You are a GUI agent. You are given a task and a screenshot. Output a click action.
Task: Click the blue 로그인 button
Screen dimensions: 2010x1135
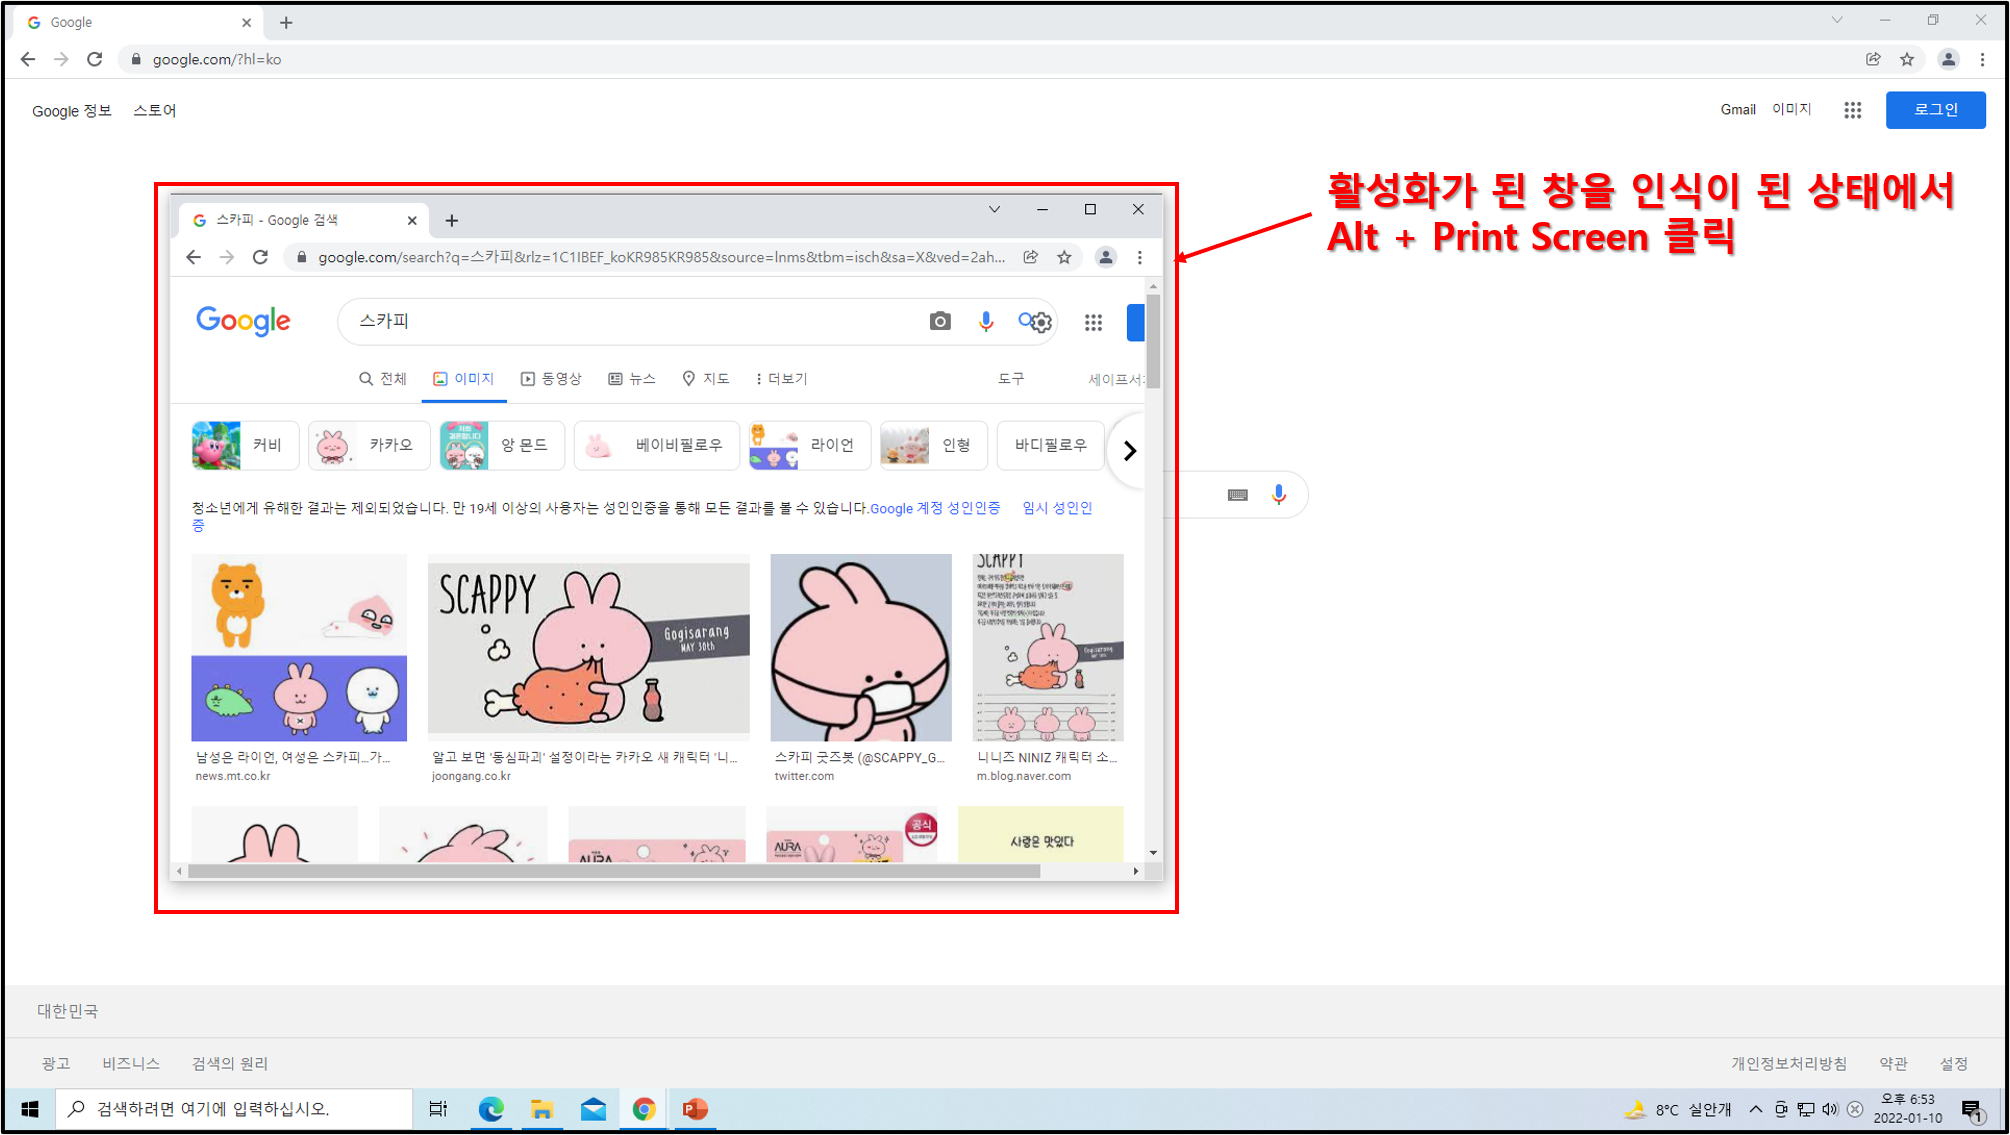(x=1935, y=110)
